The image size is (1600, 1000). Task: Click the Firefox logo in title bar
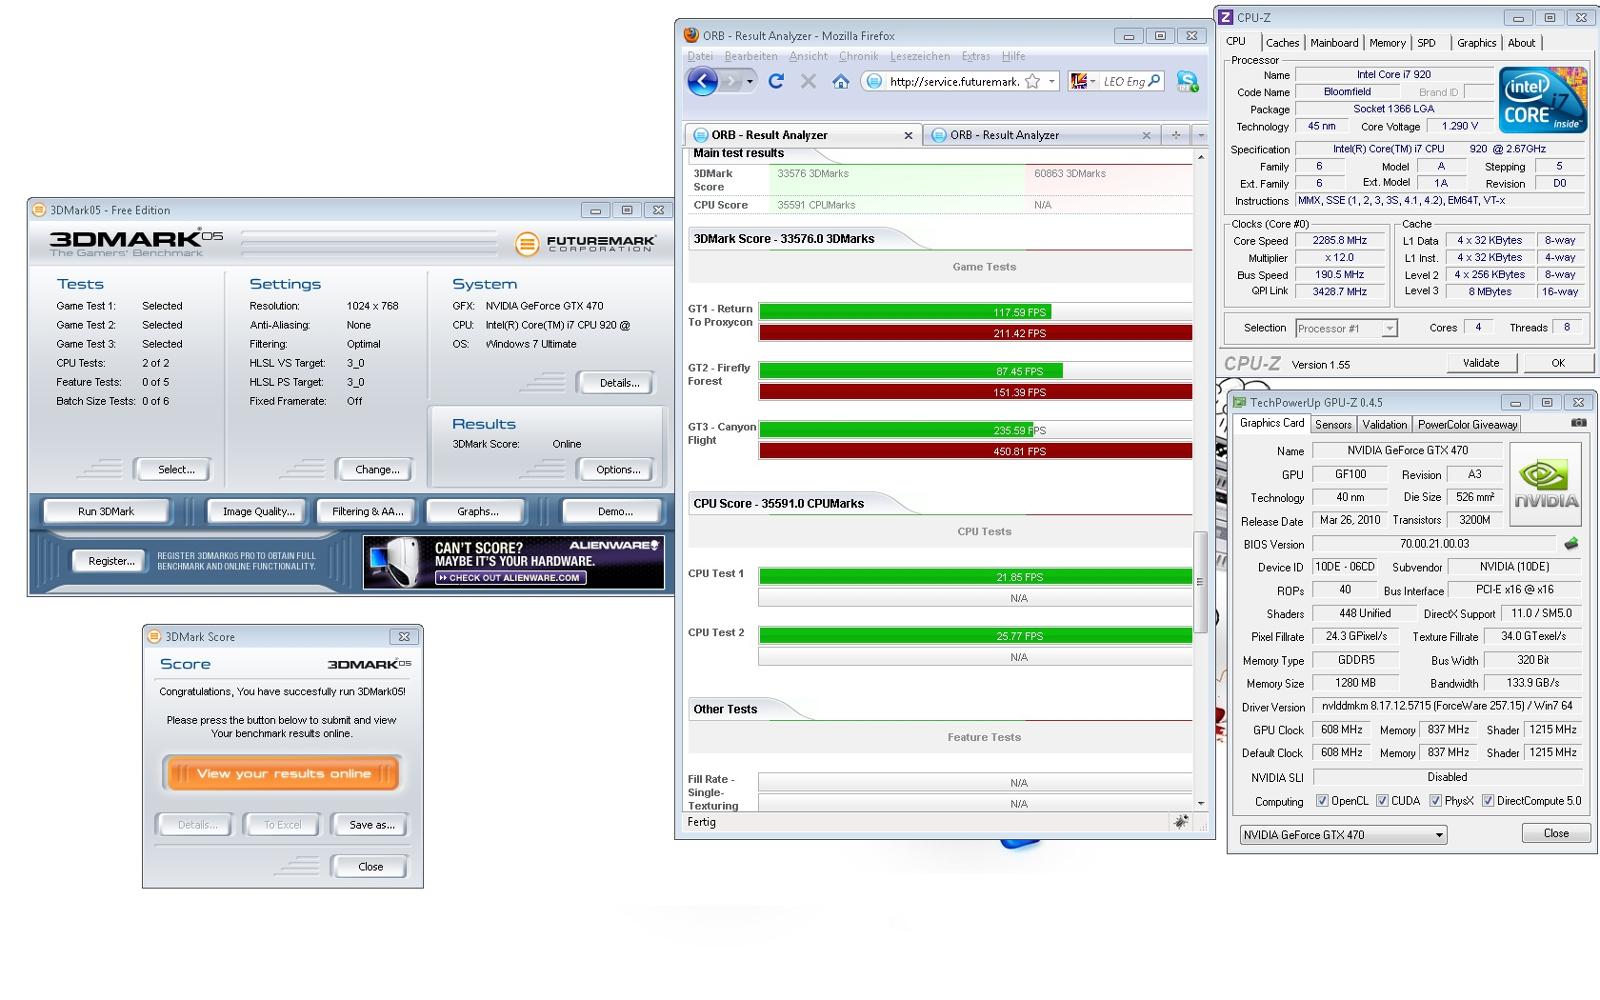[x=692, y=35]
